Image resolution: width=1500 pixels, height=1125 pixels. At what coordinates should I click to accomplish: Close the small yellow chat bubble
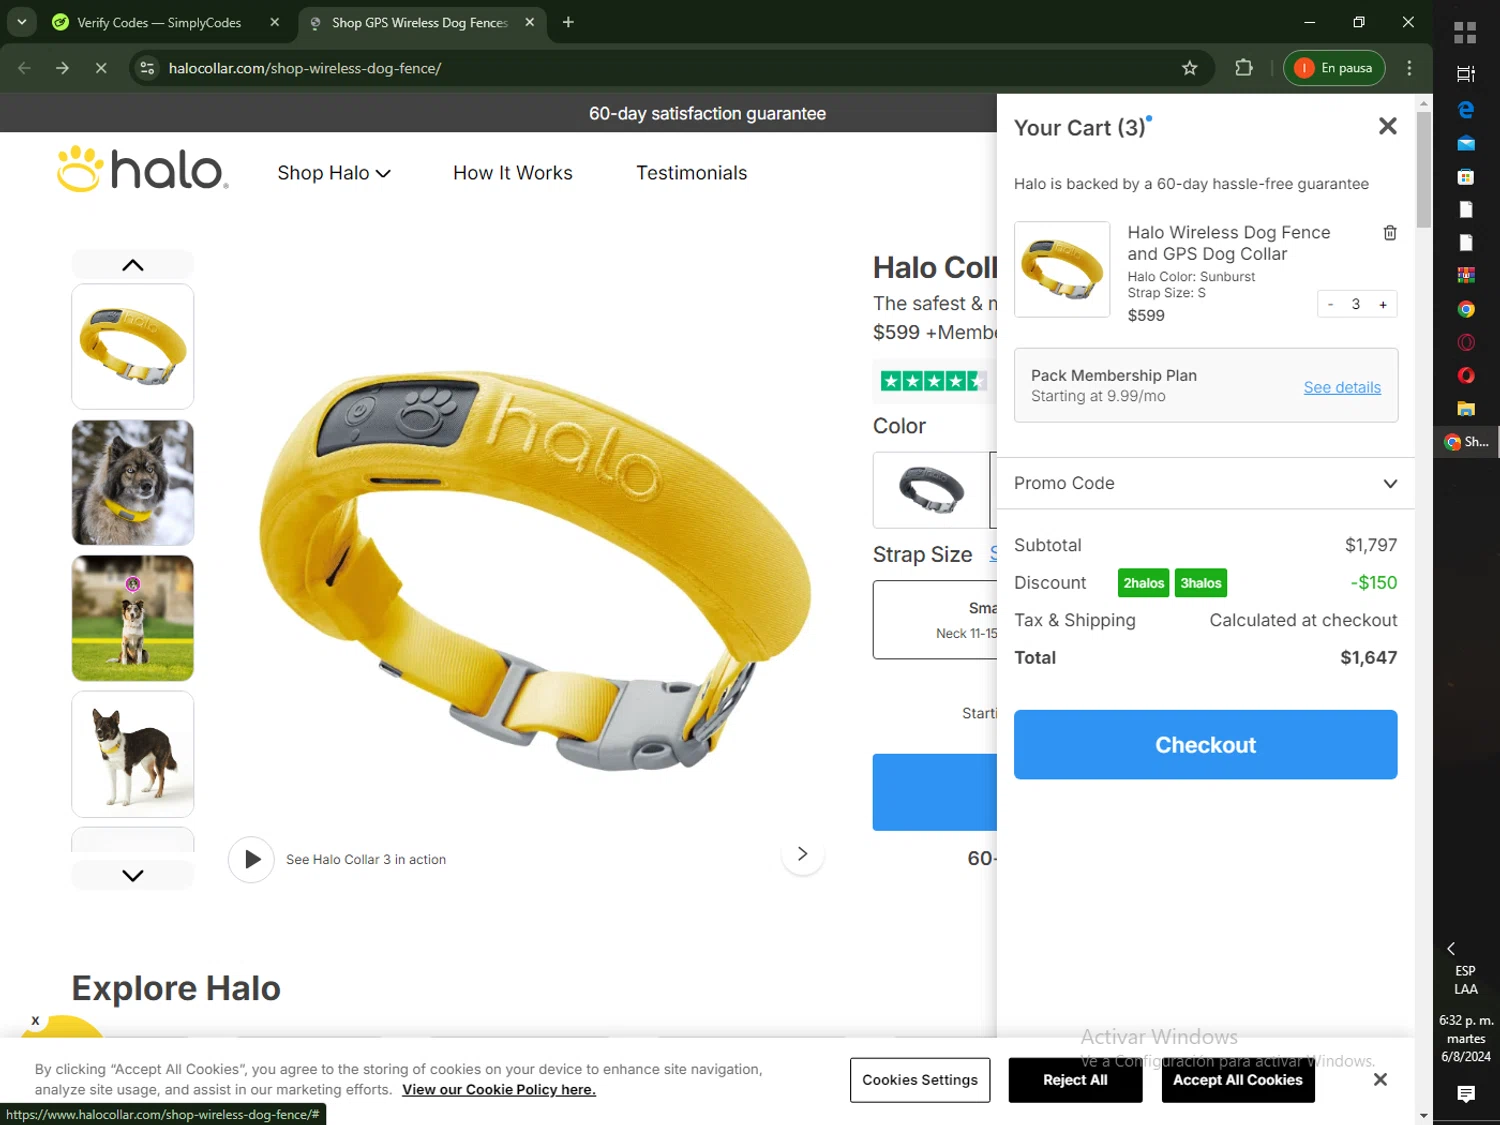(x=35, y=1021)
